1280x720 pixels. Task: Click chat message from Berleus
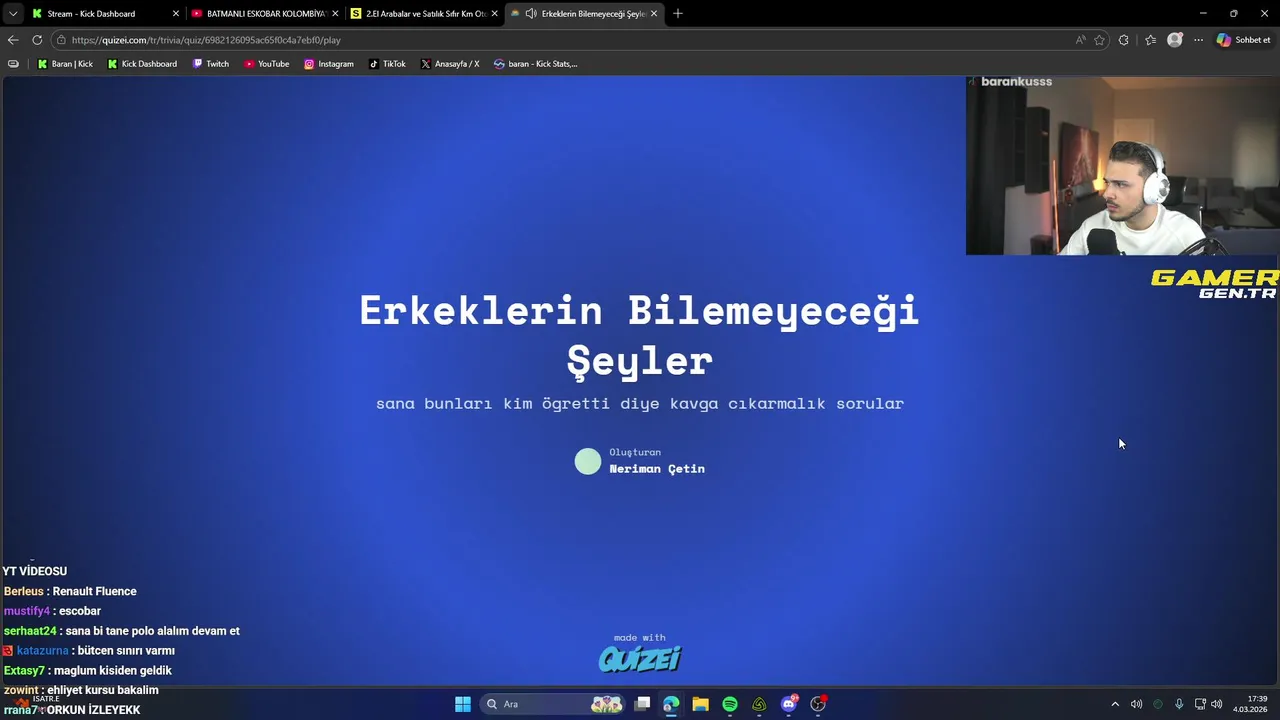tap(70, 591)
